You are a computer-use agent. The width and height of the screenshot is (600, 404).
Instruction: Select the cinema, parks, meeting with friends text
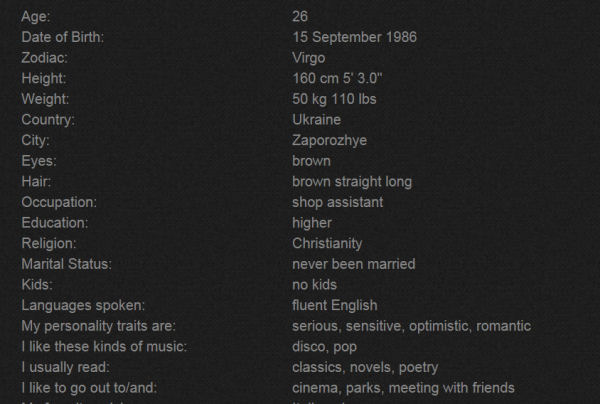pyautogui.click(x=403, y=388)
